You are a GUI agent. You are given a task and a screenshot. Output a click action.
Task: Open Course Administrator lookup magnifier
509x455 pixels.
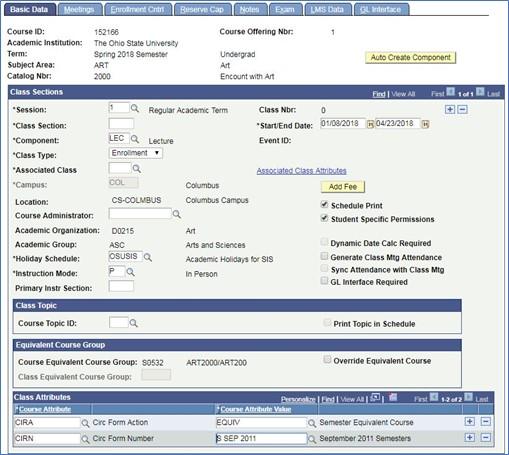point(177,214)
